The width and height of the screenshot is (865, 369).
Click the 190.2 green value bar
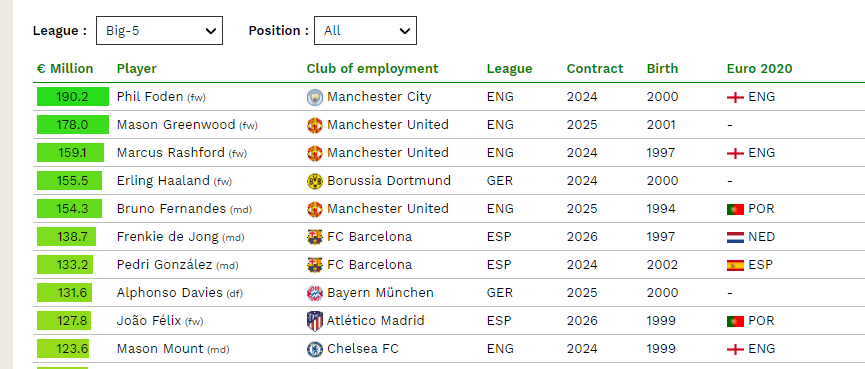pos(73,97)
